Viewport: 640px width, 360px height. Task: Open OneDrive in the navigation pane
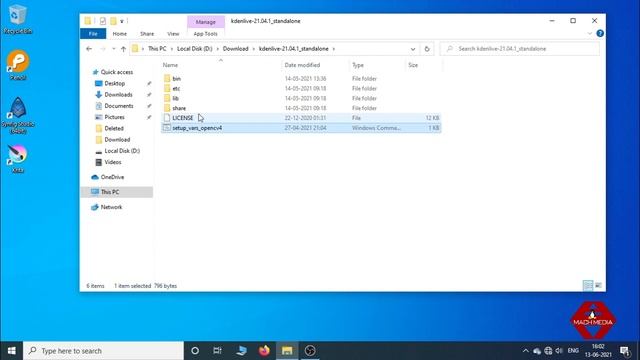pos(112,177)
